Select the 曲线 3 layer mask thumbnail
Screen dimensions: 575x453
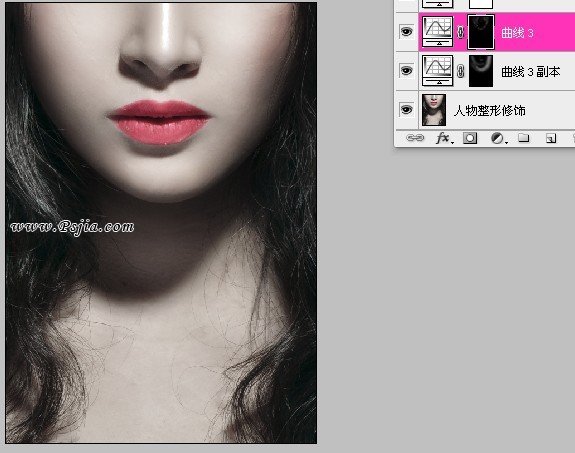480,32
